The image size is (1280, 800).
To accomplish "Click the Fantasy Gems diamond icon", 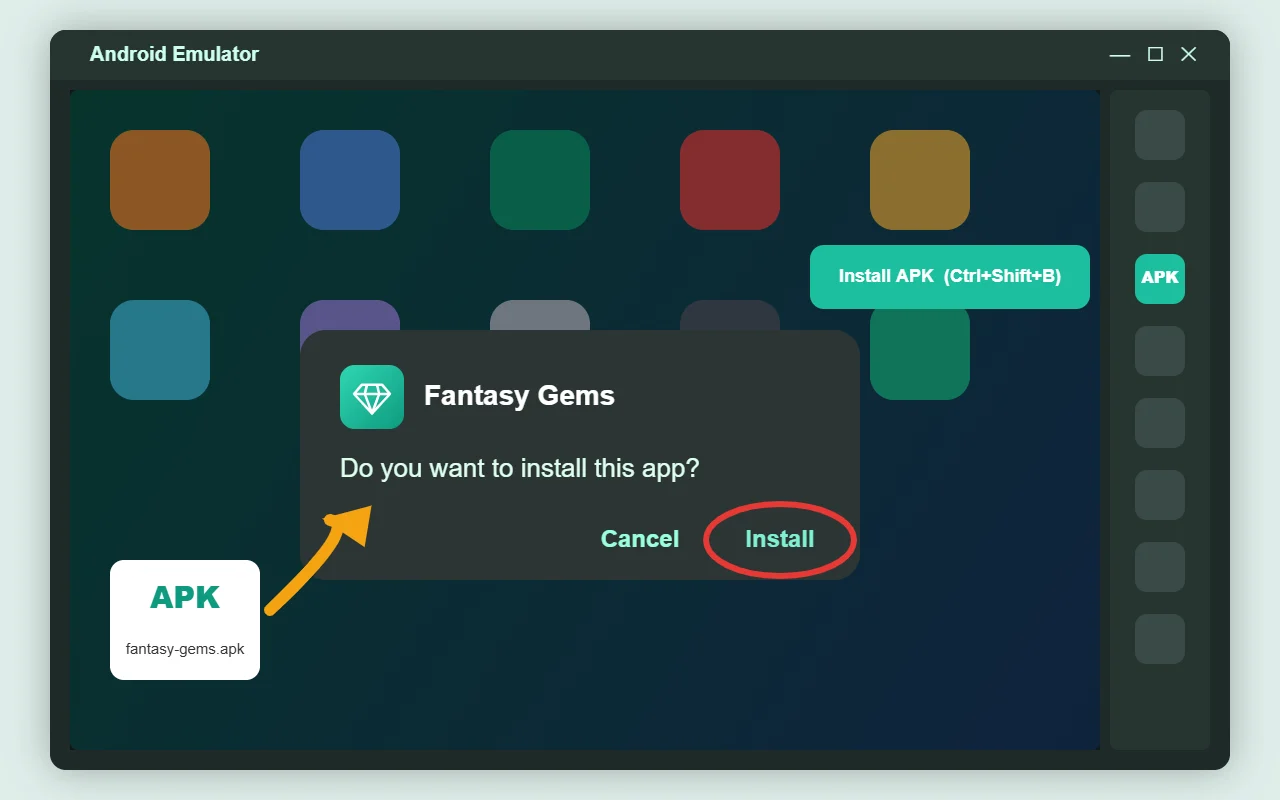I will point(372,397).
